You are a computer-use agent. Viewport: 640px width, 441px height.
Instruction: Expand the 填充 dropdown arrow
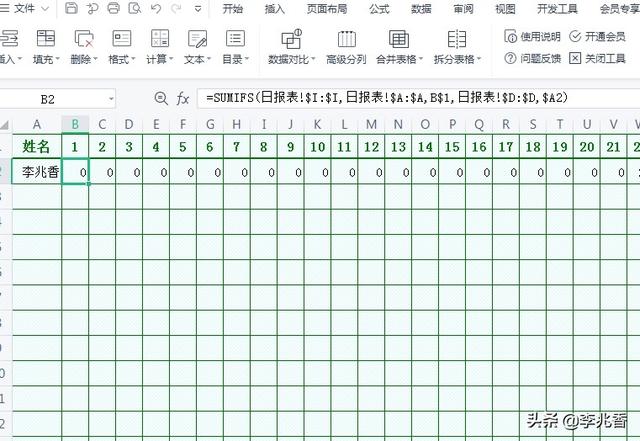click(x=58, y=60)
